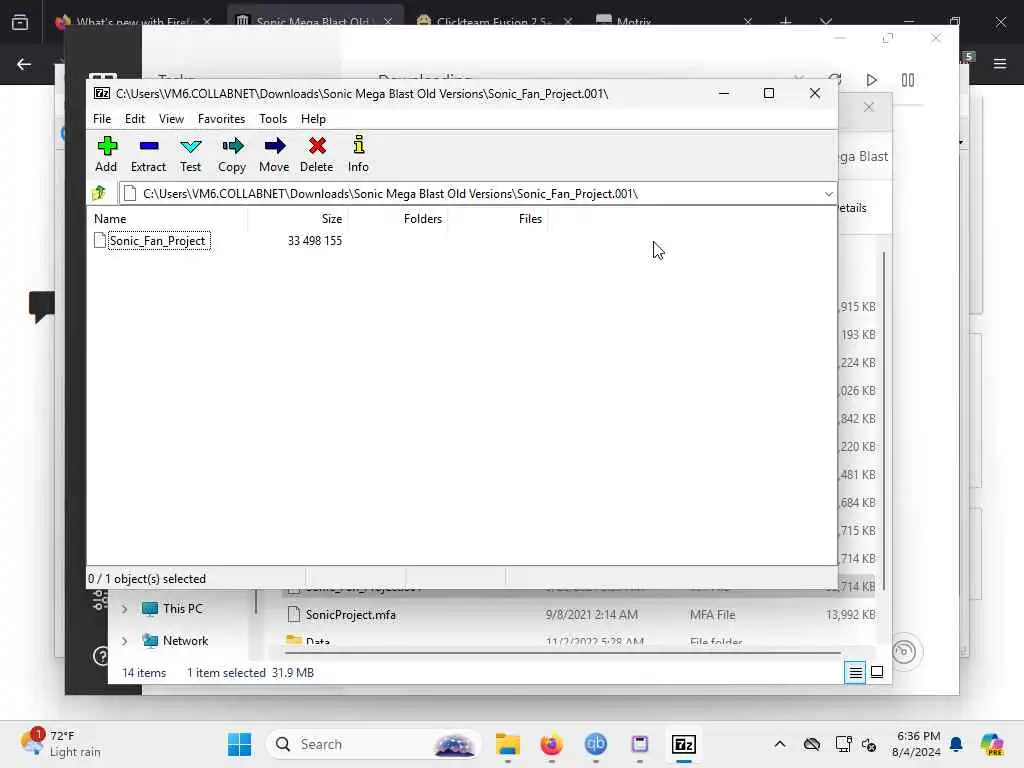Open the clock showing 6:36 PM
The width and height of the screenshot is (1024, 768).
click(918, 744)
